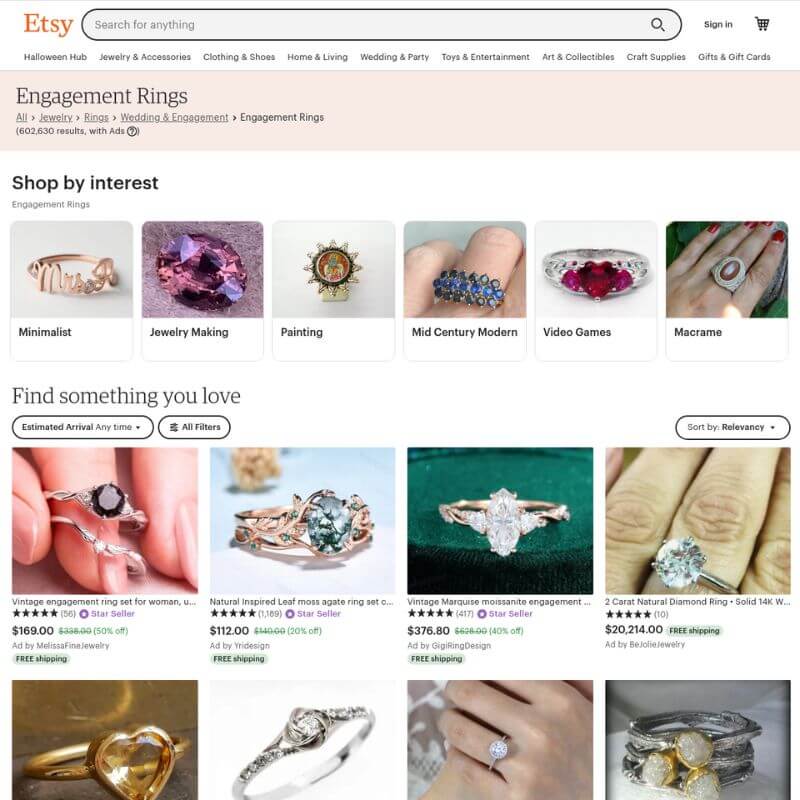This screenshot has width=800, height=800.
Task: Click the Etsy logo
Action: tap(48, 24)
